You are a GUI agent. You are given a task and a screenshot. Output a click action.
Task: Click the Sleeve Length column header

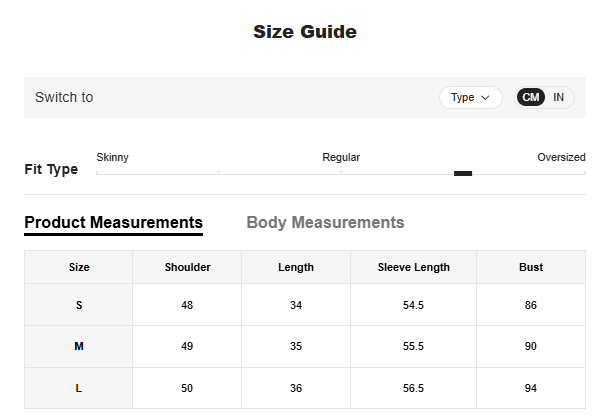click(413, 267)
